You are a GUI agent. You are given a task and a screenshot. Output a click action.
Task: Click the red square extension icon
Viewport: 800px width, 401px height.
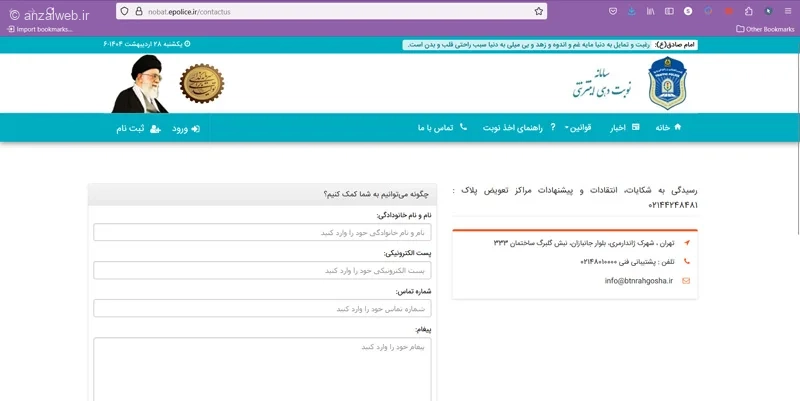729,11
